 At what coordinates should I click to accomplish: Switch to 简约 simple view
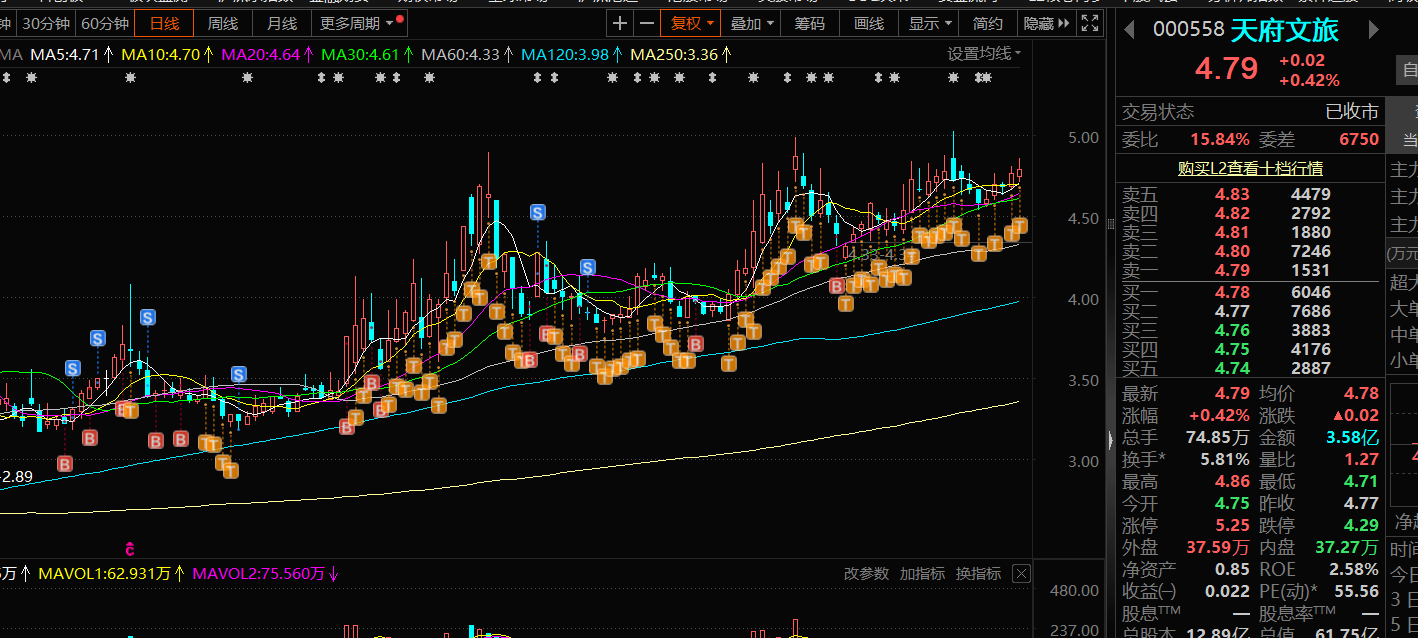[x=988, y=23]
